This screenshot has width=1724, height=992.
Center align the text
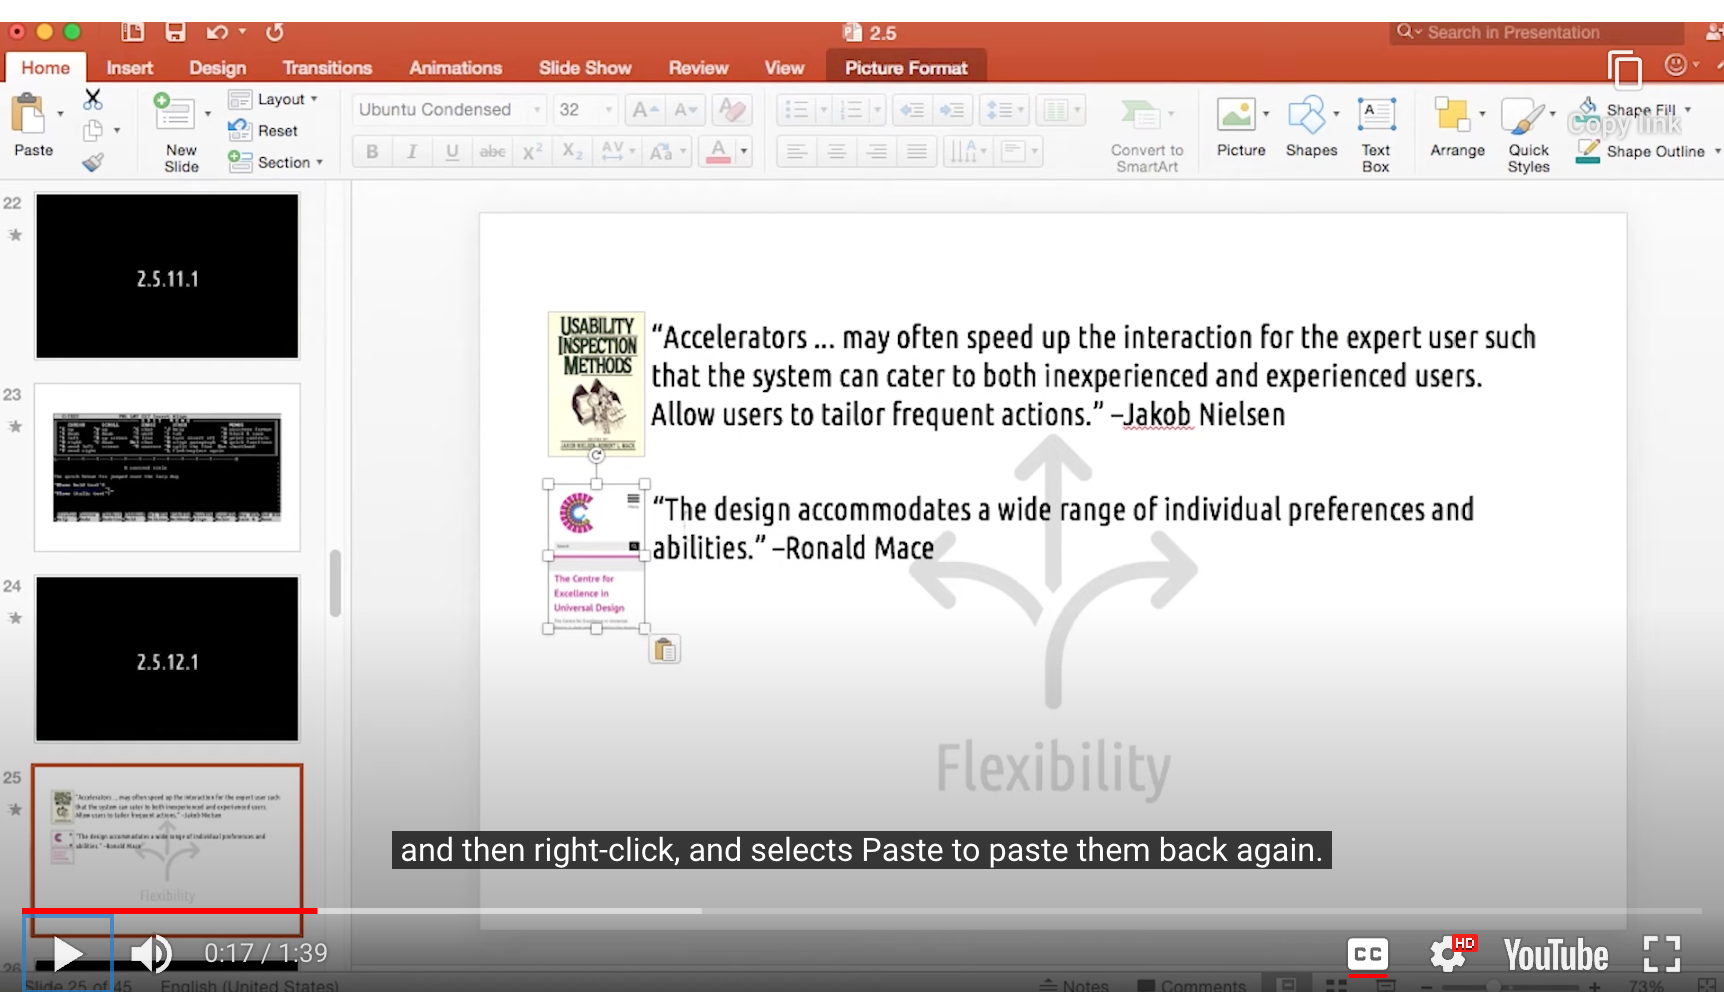click(x=836, y=152)
